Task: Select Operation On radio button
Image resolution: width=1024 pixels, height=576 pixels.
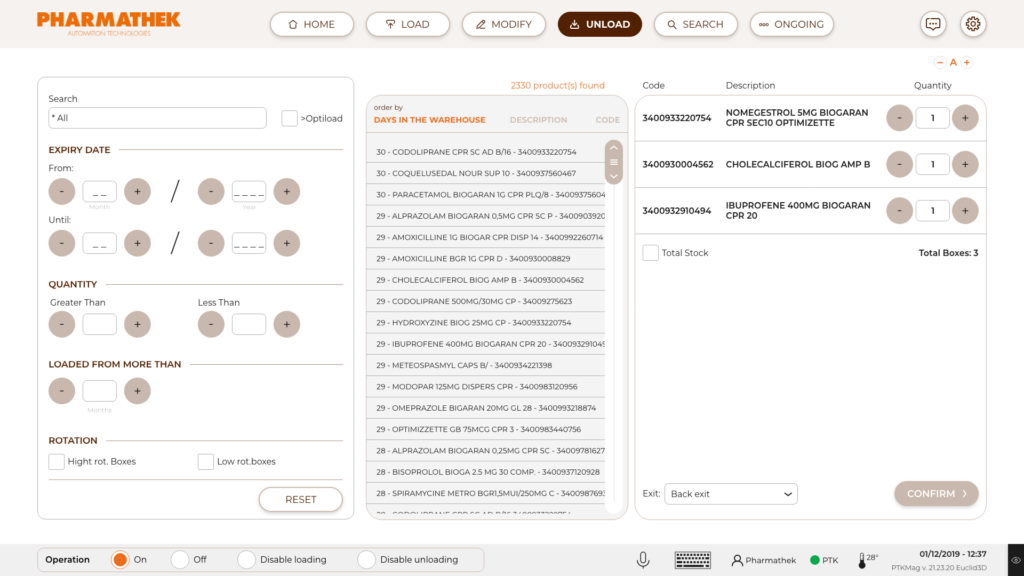Action: coord(120,560)
